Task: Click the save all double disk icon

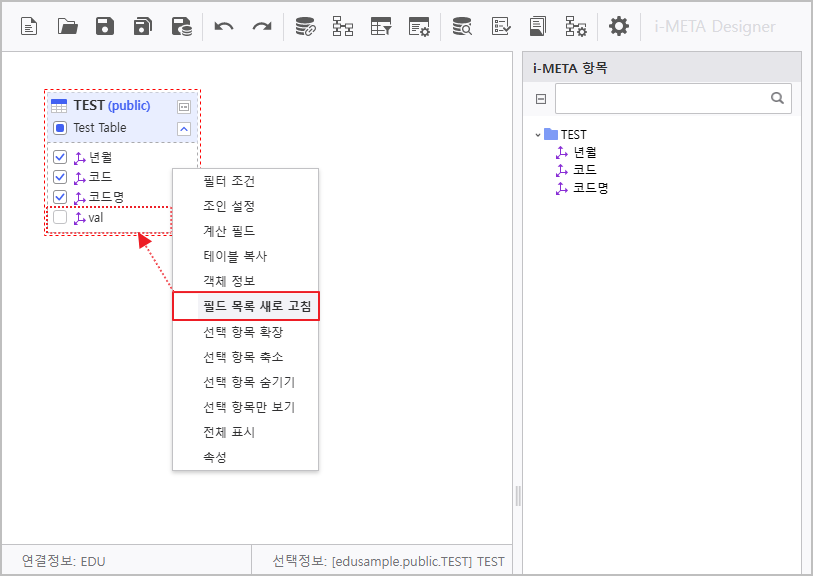Action: [143, 26]
